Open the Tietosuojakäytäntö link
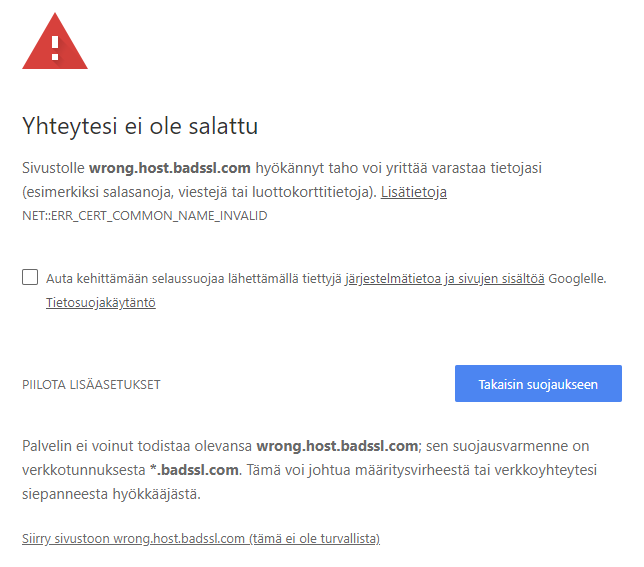The height and width of the screenshot is (567, 644). 100,302
